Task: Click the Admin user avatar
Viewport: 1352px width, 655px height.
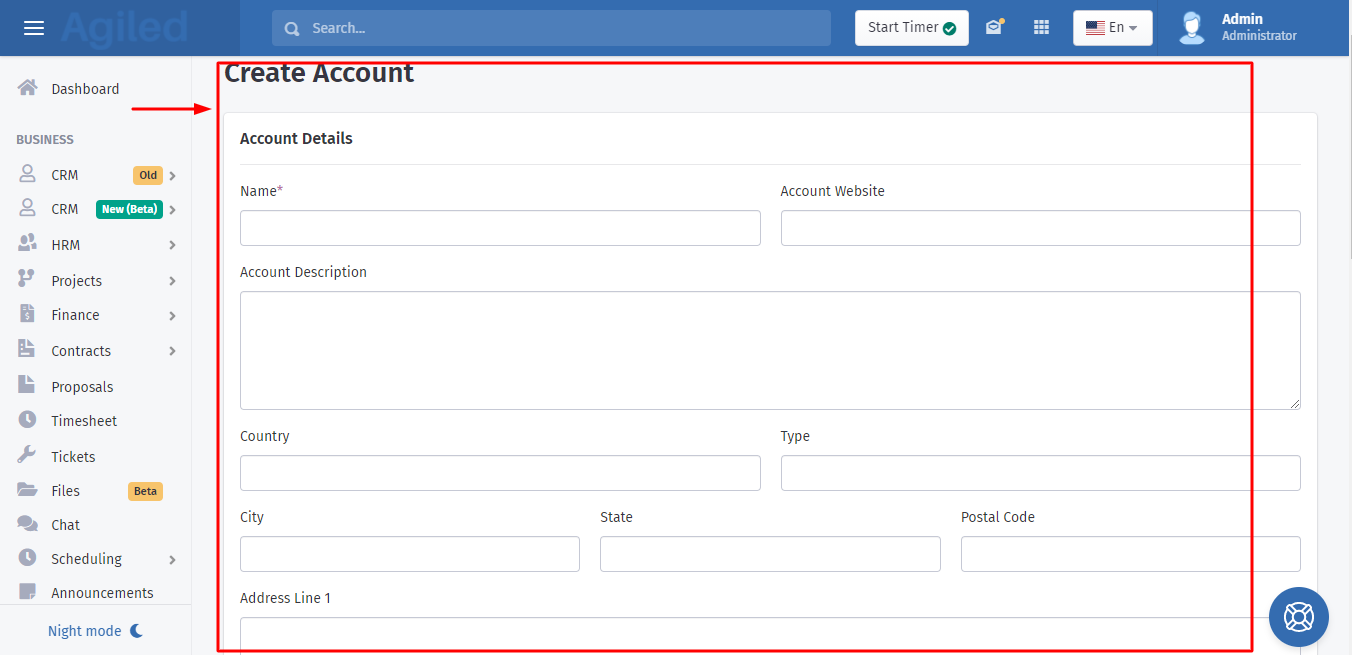Action: pyautogui.click(x=1191, y=28)
